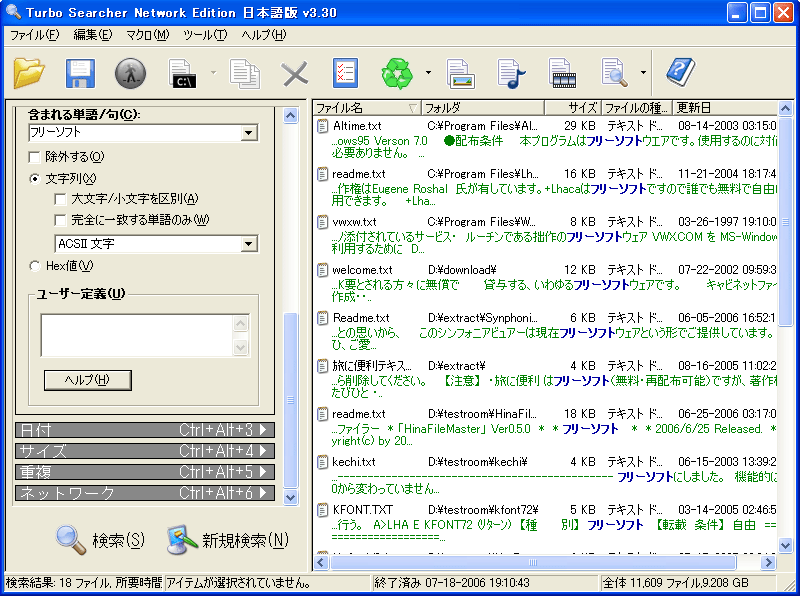Open dropdown arrow next to recycle icon

click(428, 73)
